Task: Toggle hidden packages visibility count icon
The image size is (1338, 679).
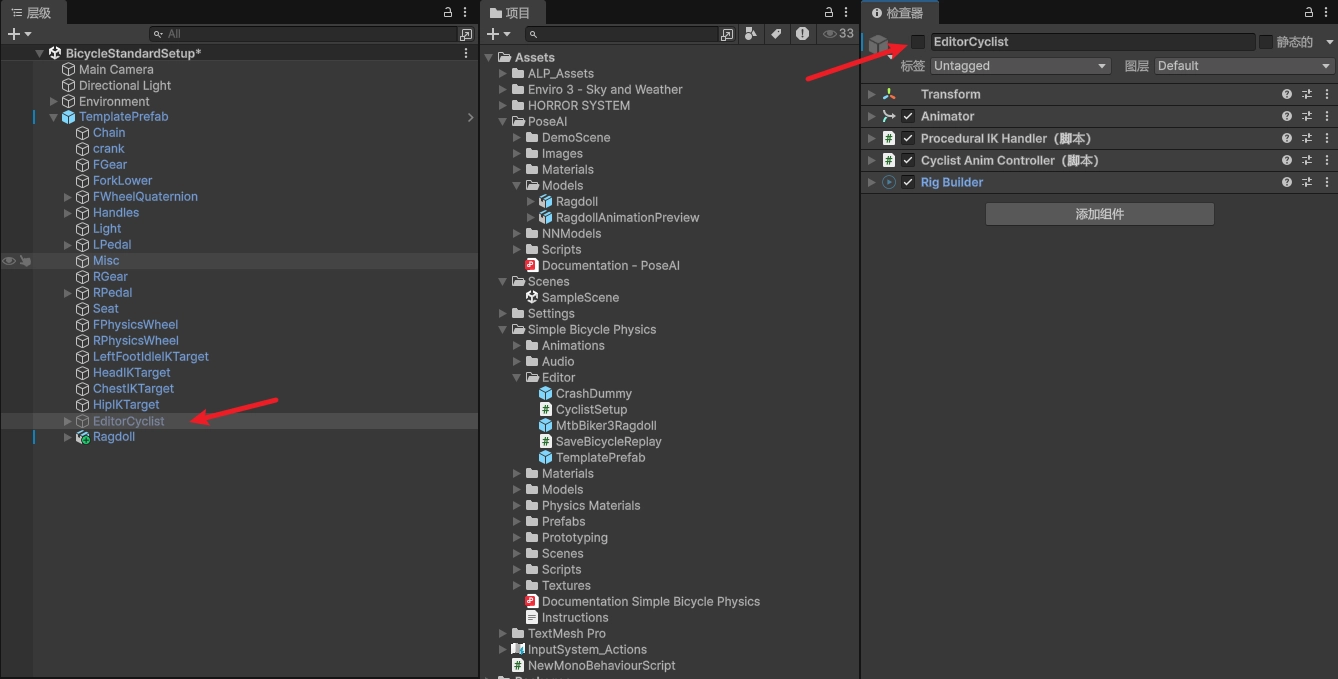Action: pos(838,34)
